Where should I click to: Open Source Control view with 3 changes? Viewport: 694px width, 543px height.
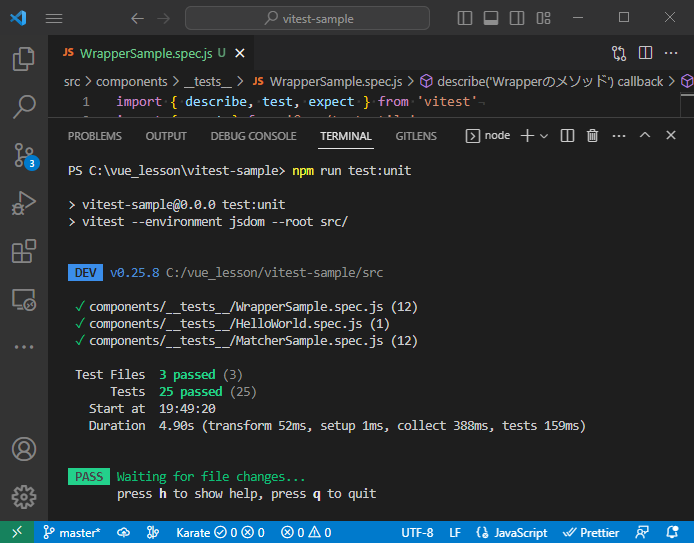pyautogui.click(x=25, y=155)
